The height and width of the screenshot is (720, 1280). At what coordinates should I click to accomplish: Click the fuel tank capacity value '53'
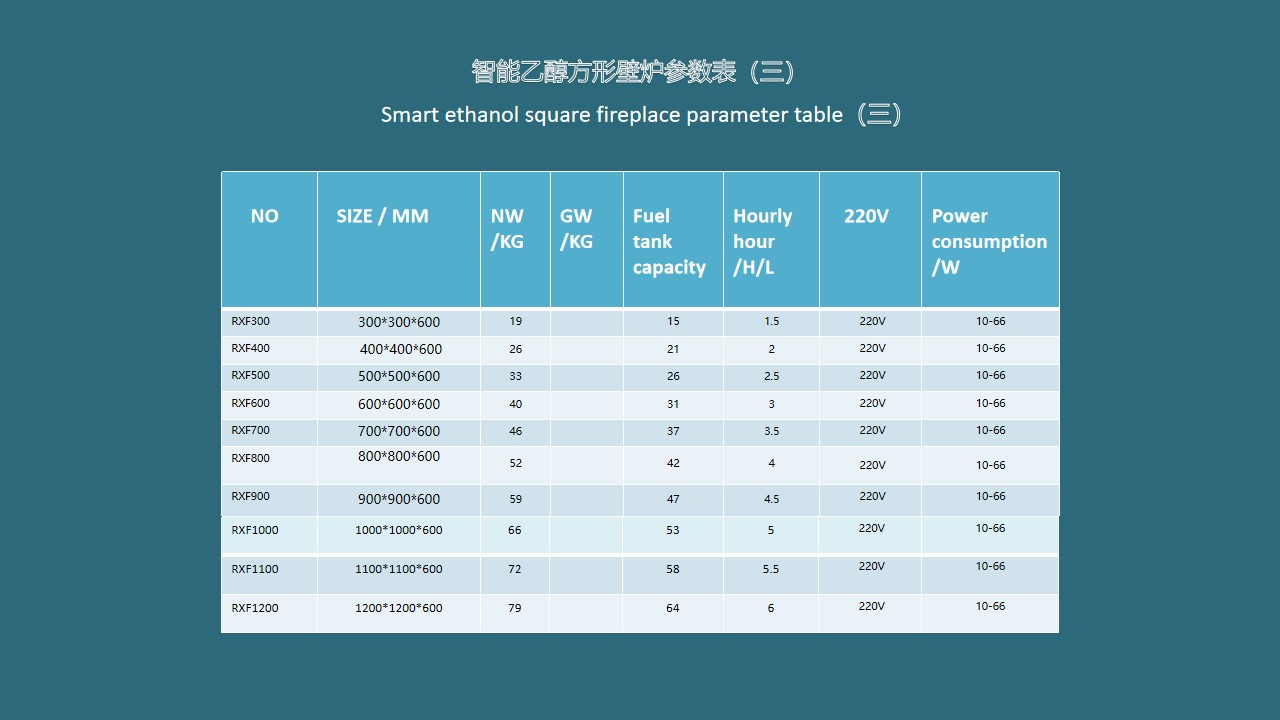click(x=673, y=530)
